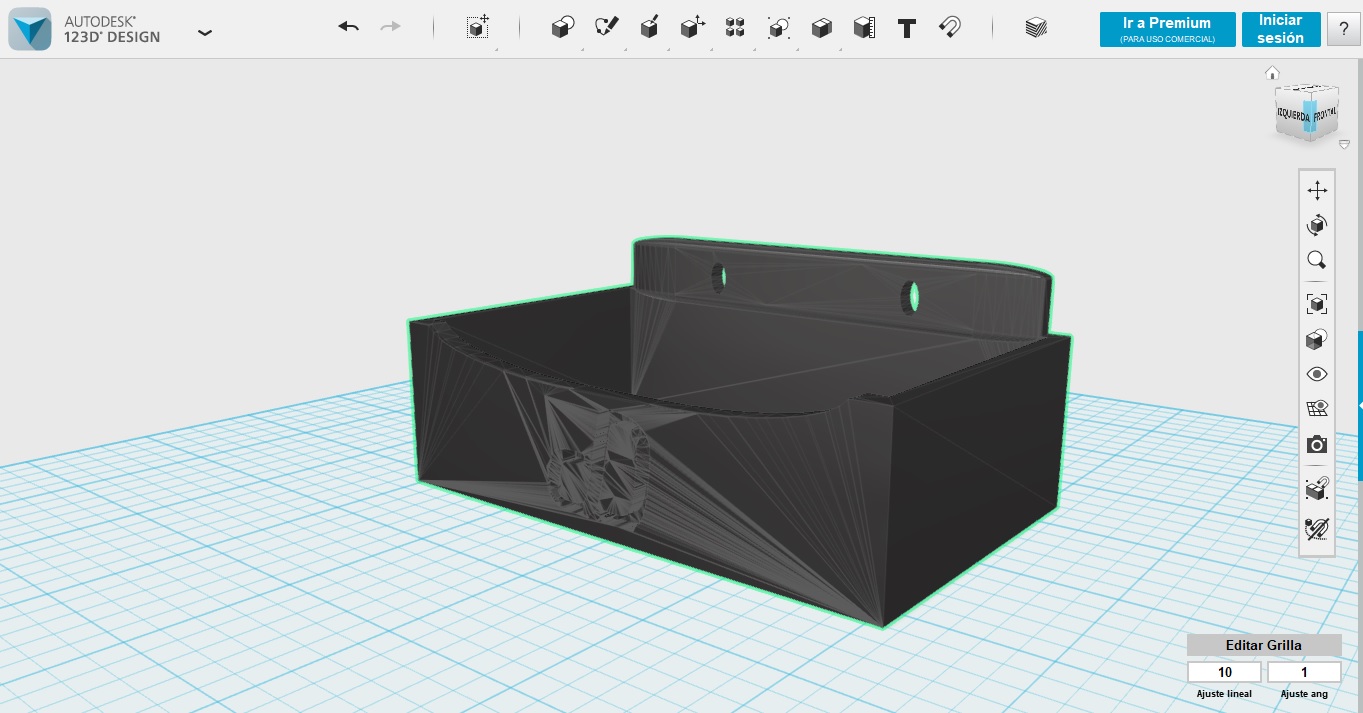The height and width of the screenshot is (713, 1363).
Task: Open the help question mark button
Action: point(1343,30)
